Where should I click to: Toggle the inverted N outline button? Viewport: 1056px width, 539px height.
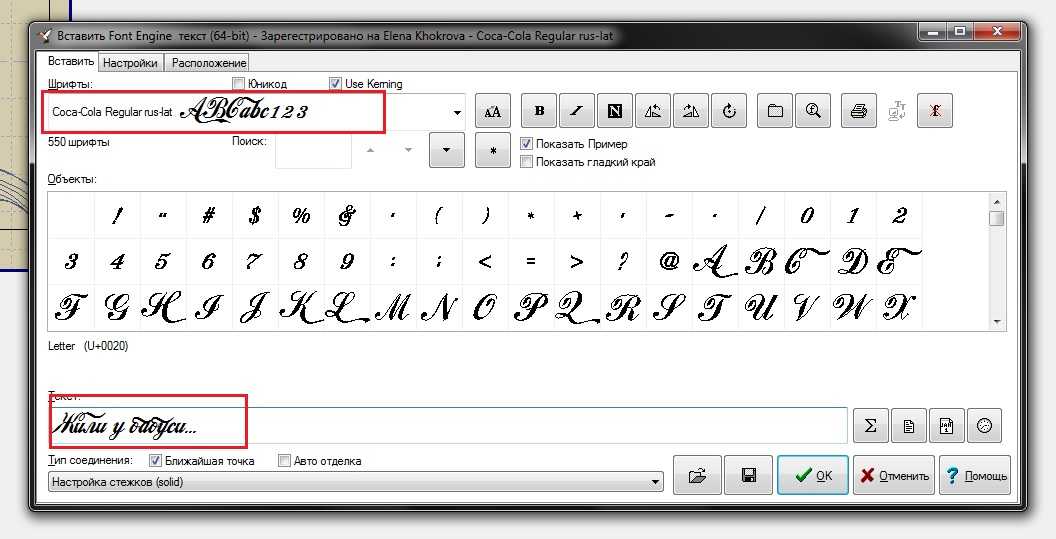pyautogui.click(x=614, y=111)
